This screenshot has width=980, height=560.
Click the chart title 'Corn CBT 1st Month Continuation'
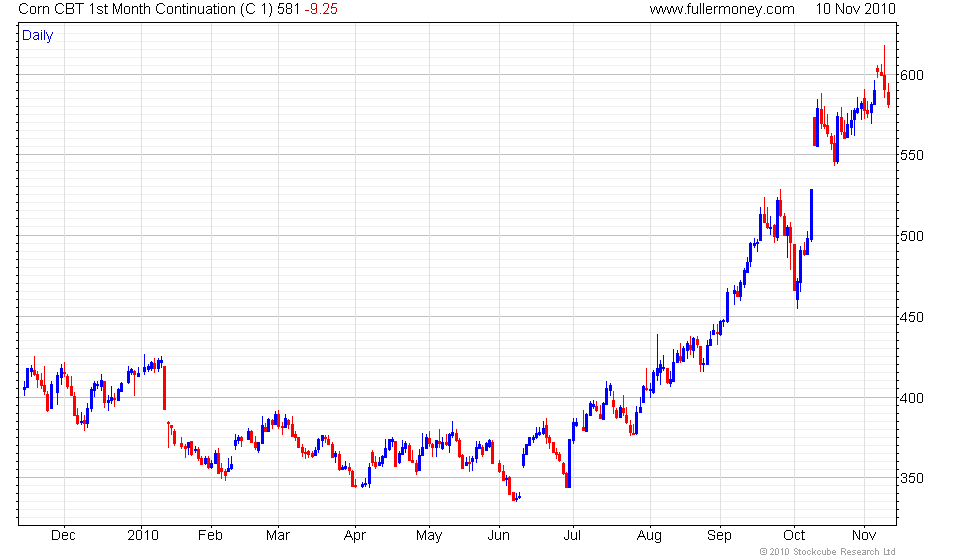pos(127,9)
